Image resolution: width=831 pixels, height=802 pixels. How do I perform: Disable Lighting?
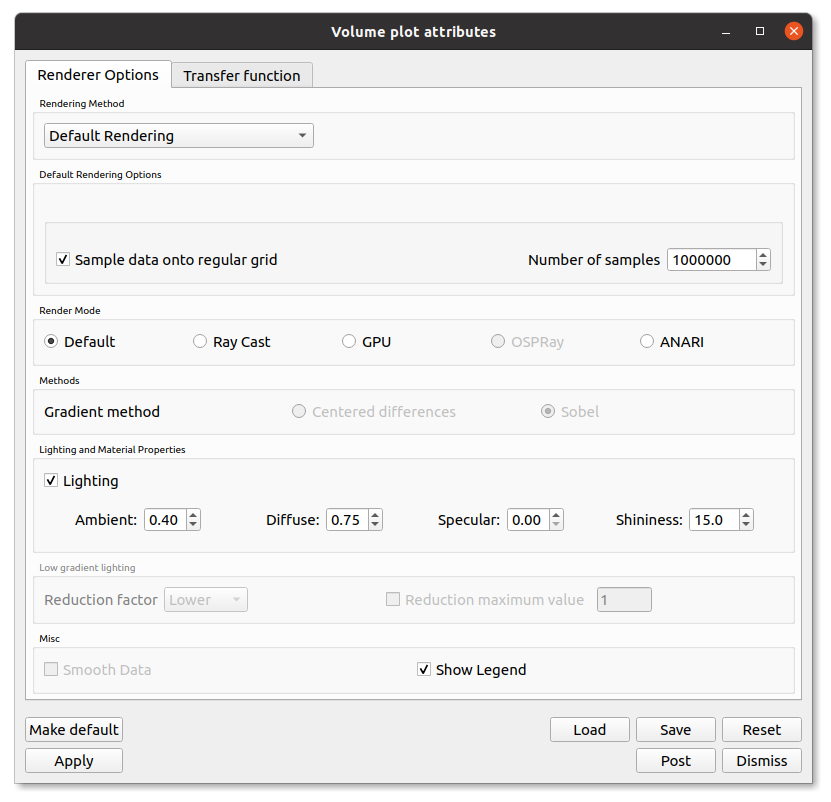coord(50,480)
